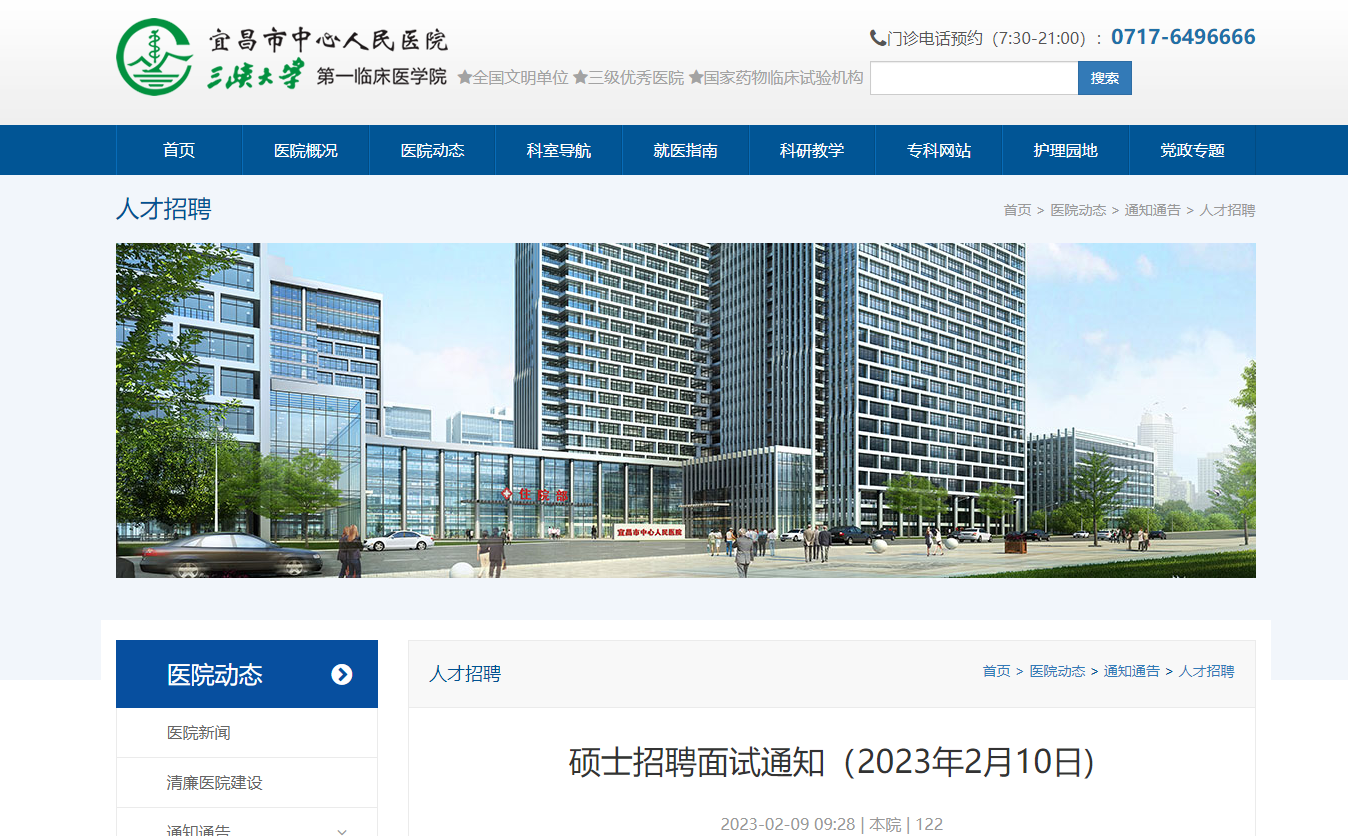Select 医院新闻 in the sidebar

coord(246,733)
